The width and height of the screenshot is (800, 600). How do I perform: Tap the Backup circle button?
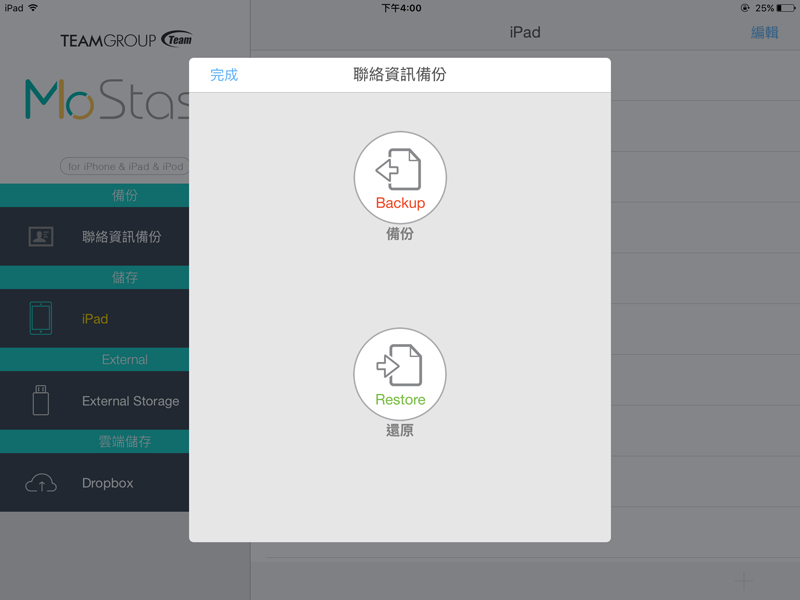click(400, 178)
